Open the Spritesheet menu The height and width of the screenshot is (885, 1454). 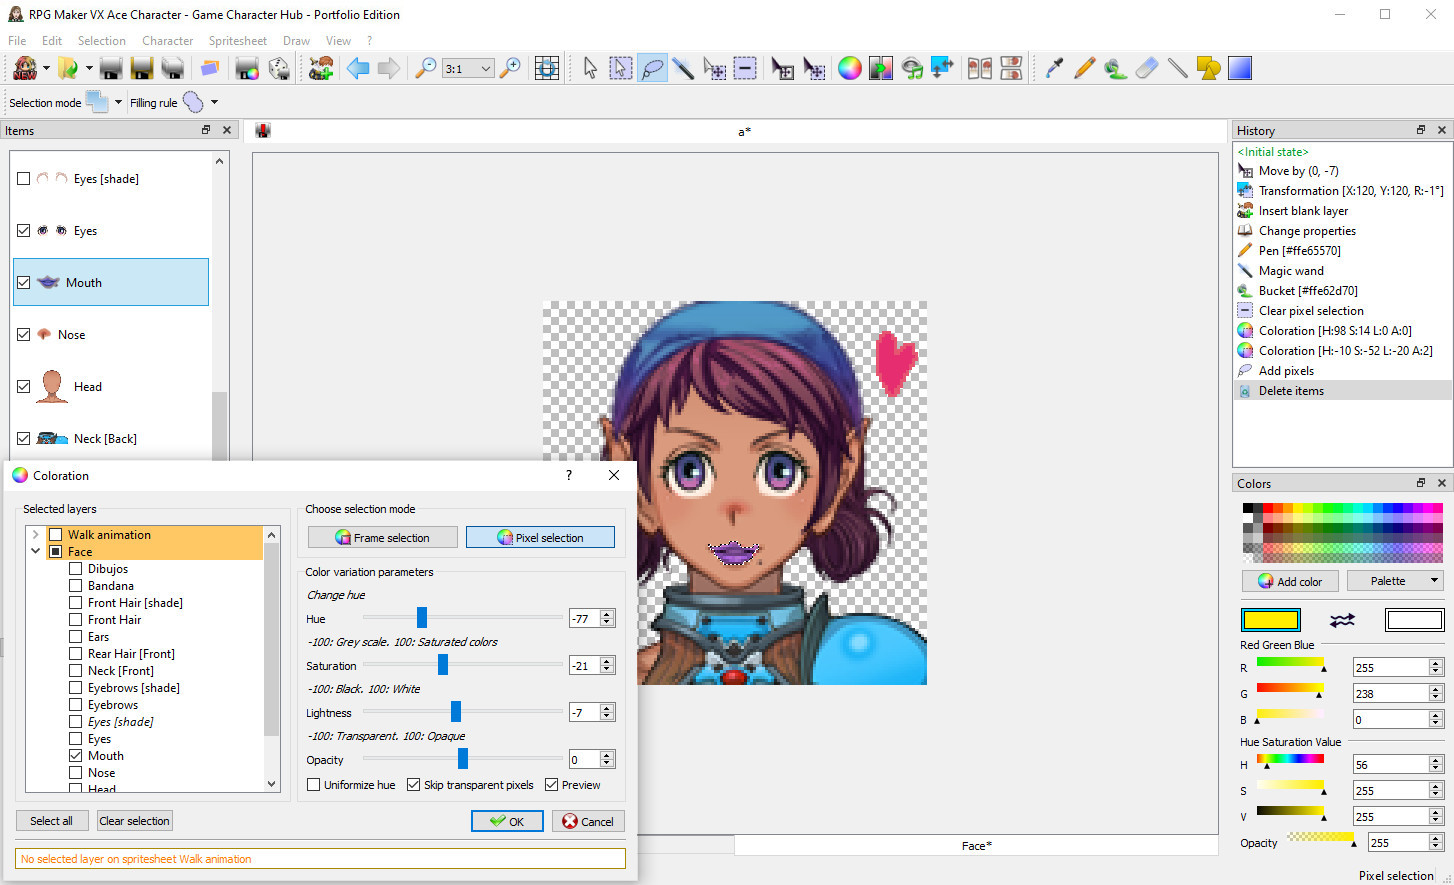pyautogui.click(x=237, y=40)
